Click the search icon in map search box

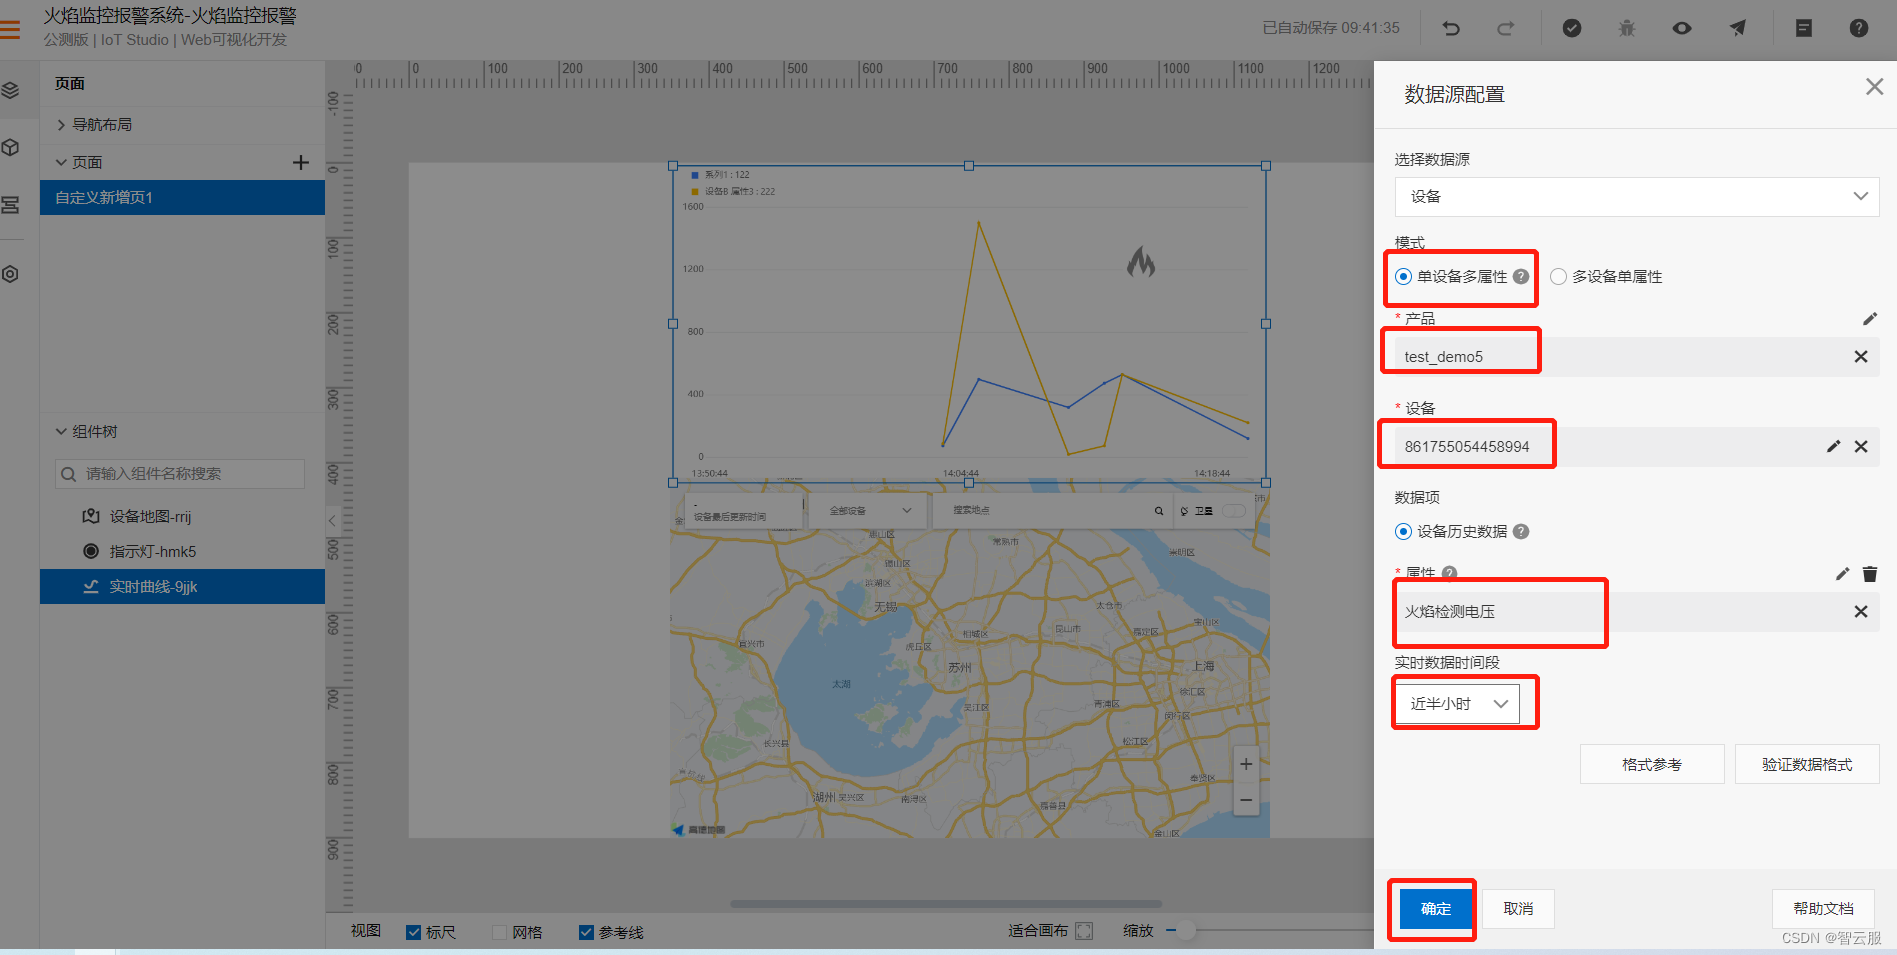pos(1159,510)
